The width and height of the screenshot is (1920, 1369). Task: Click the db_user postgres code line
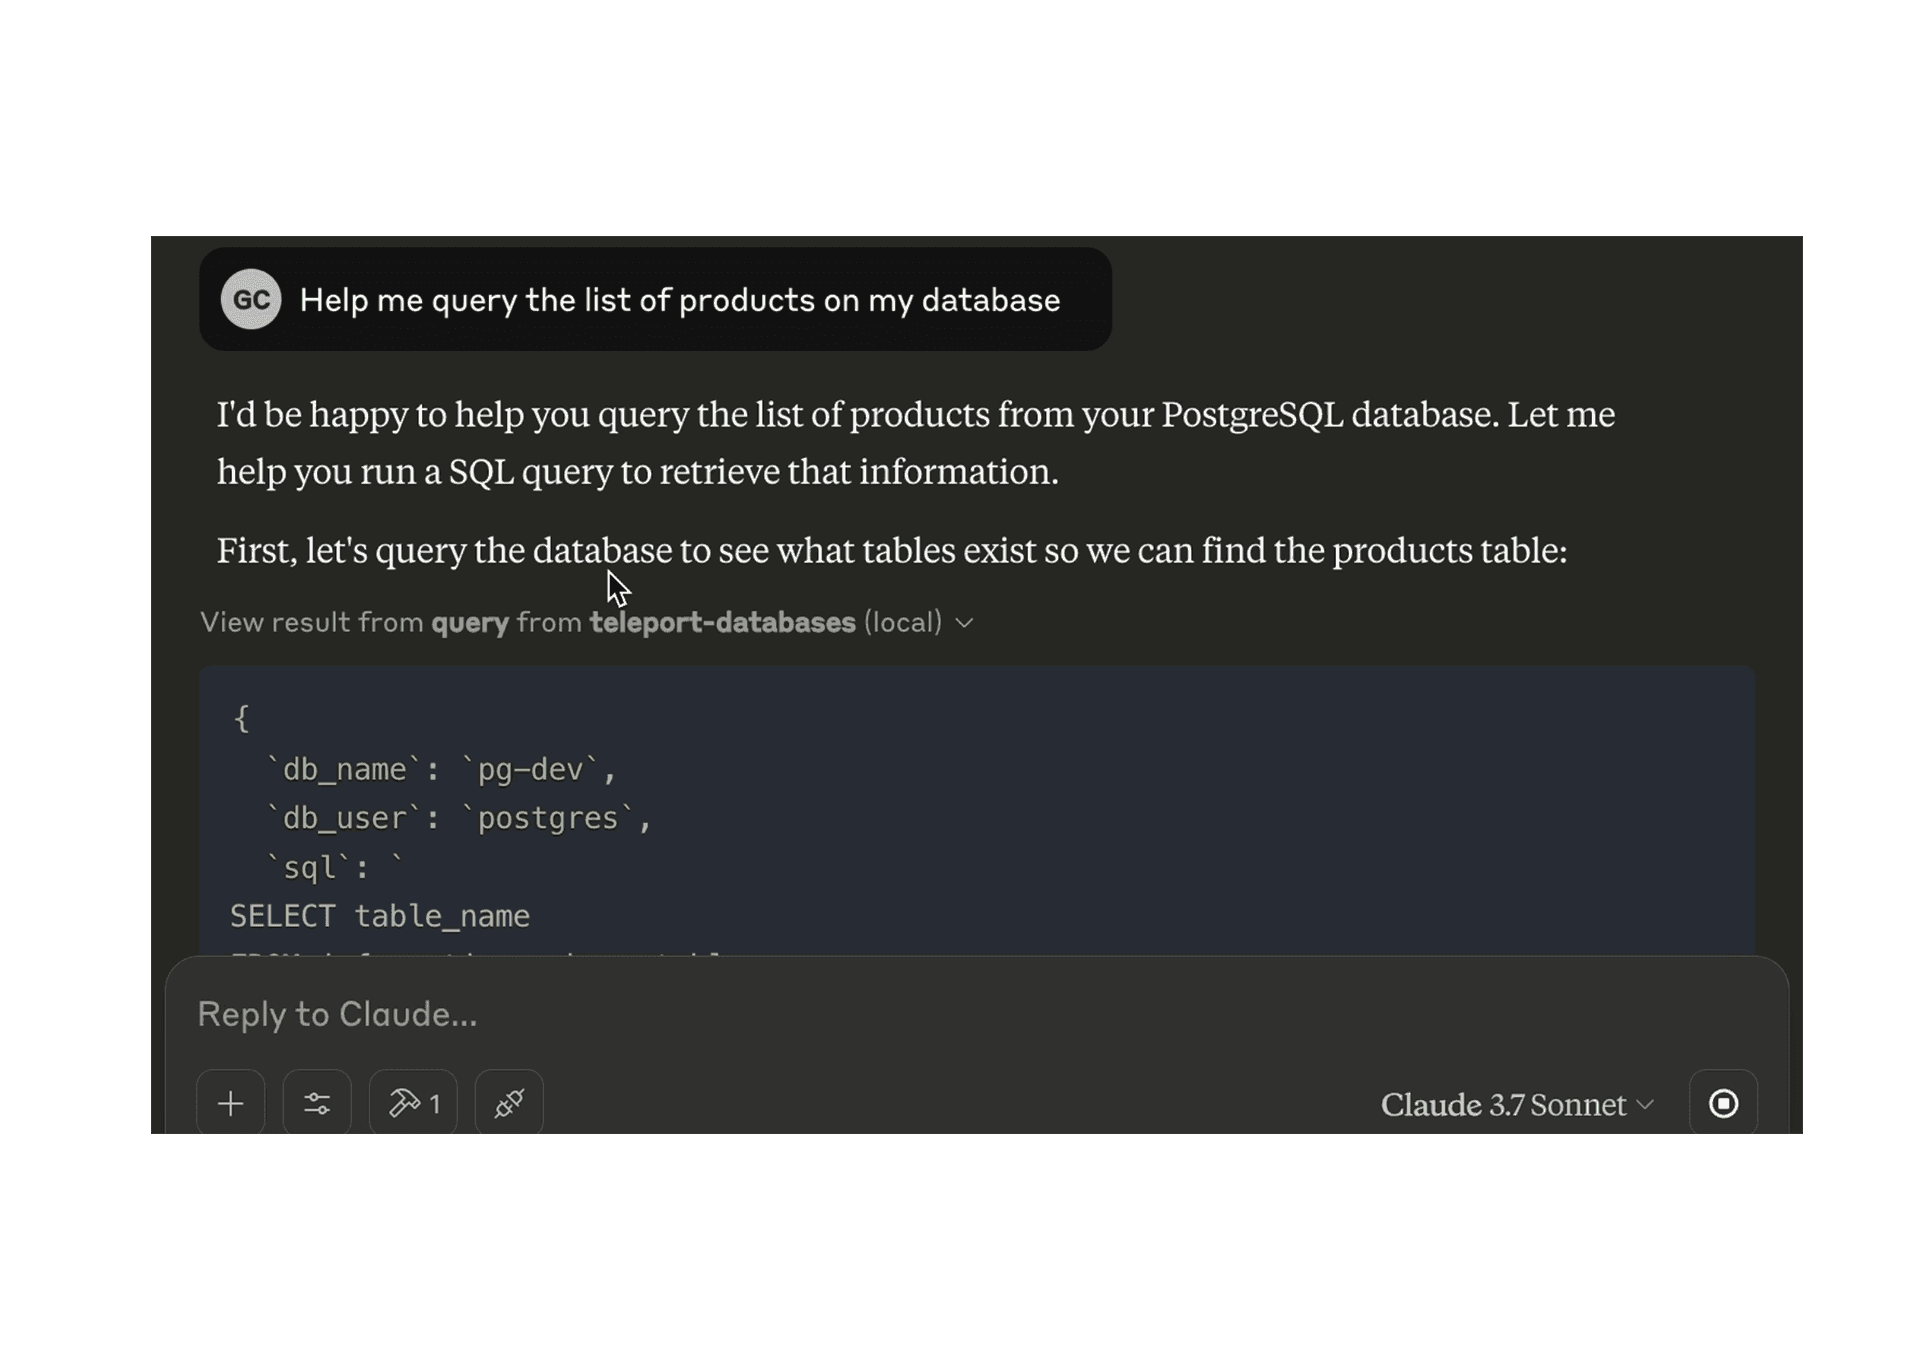tap(457, 818)
